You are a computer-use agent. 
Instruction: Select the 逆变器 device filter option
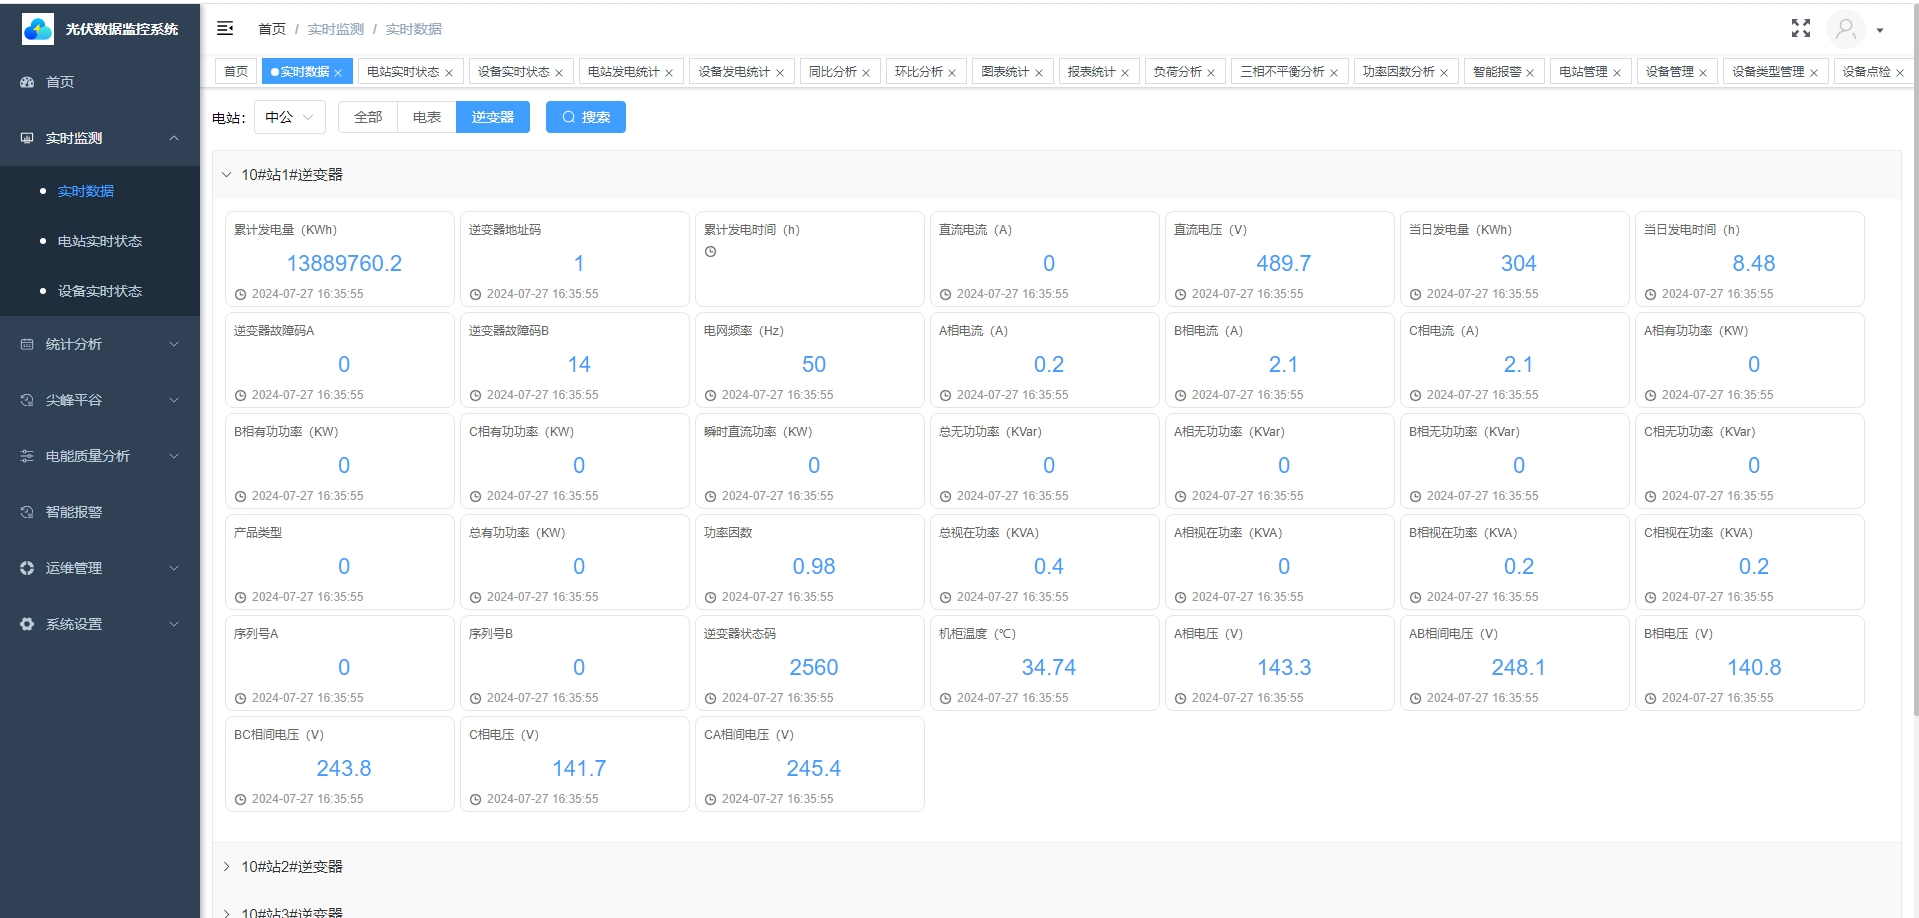tap(493, 117)
